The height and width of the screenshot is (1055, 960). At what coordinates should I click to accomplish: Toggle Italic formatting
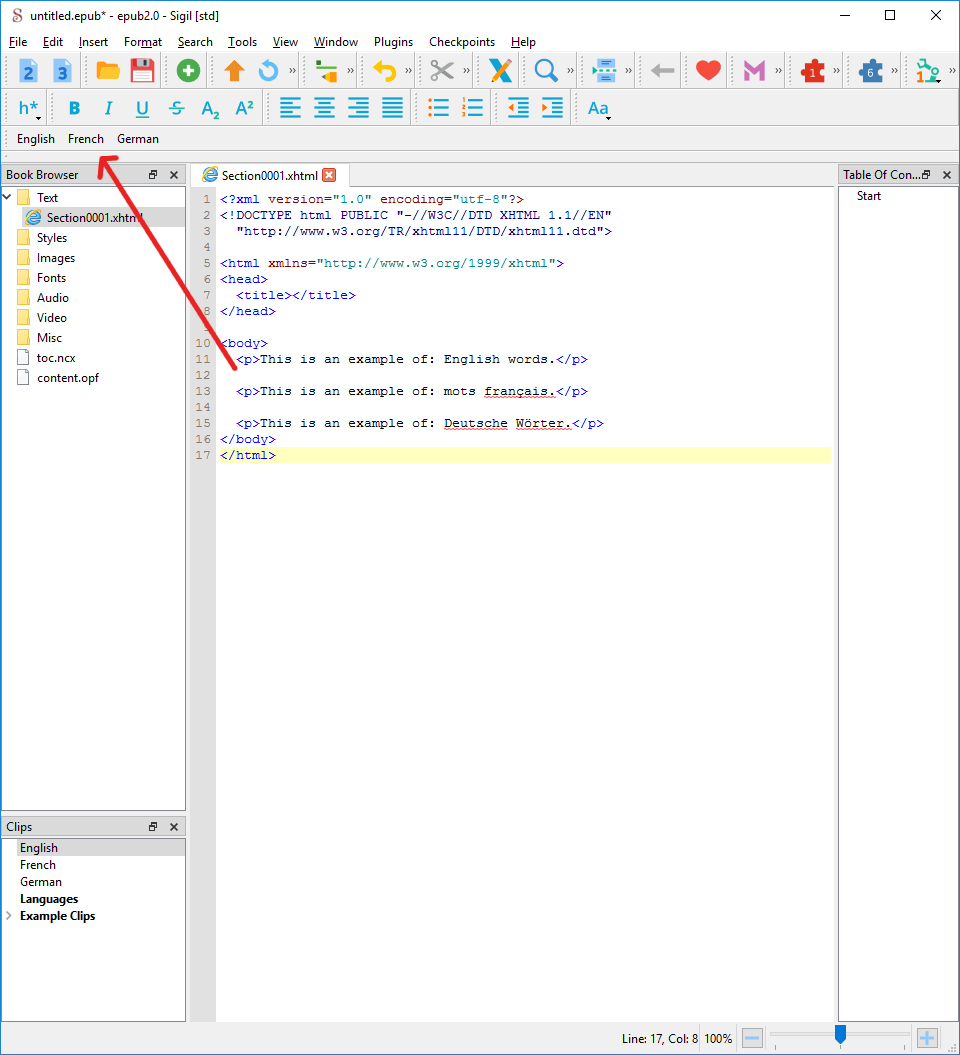pyautogui.click(x=108, y=108)
